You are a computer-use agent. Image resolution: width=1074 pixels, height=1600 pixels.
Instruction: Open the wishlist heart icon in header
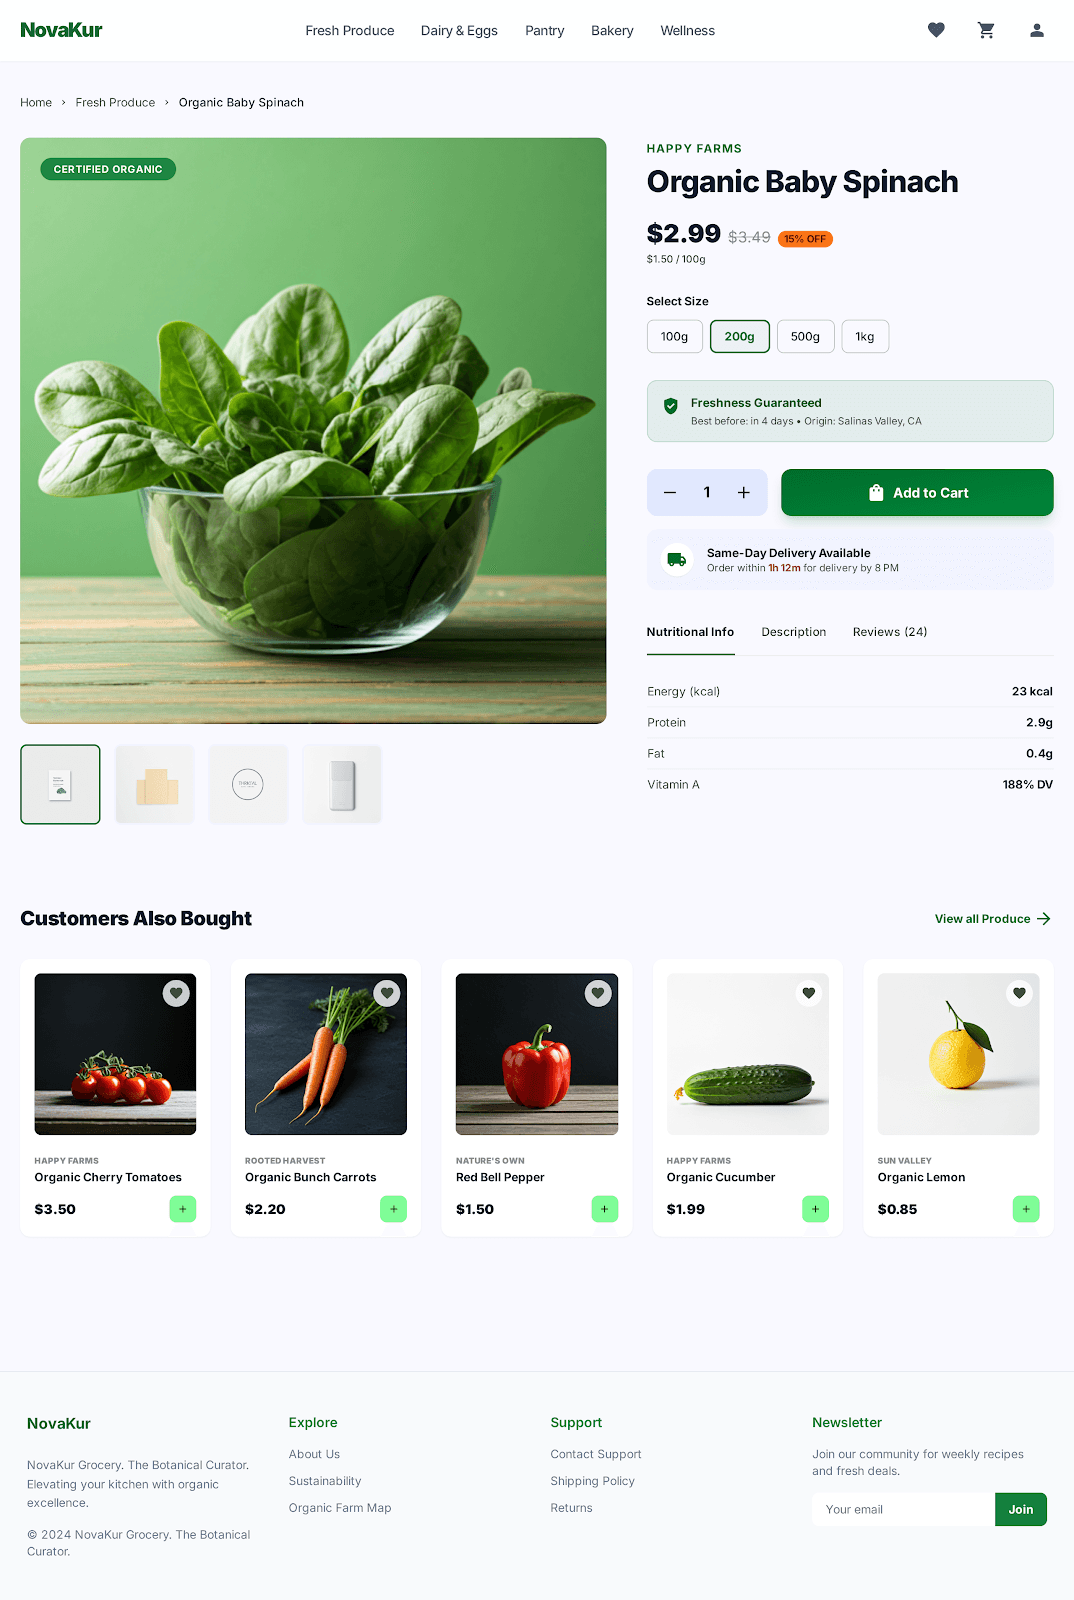point(936,30)
